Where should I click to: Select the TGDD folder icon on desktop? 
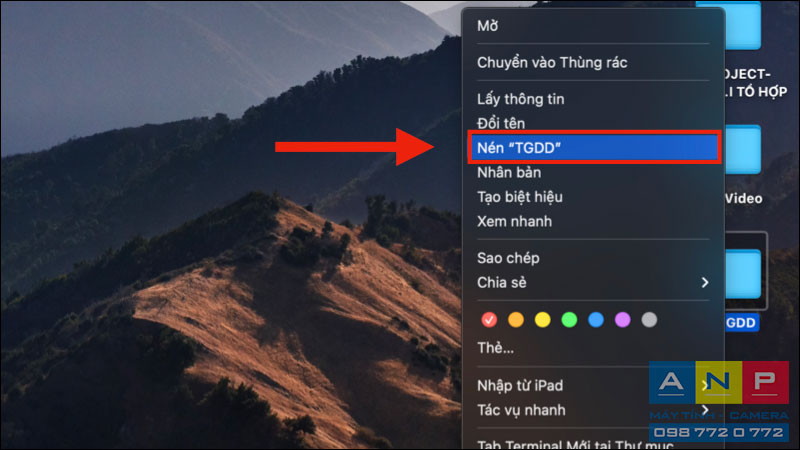click(x=743, y=274)
